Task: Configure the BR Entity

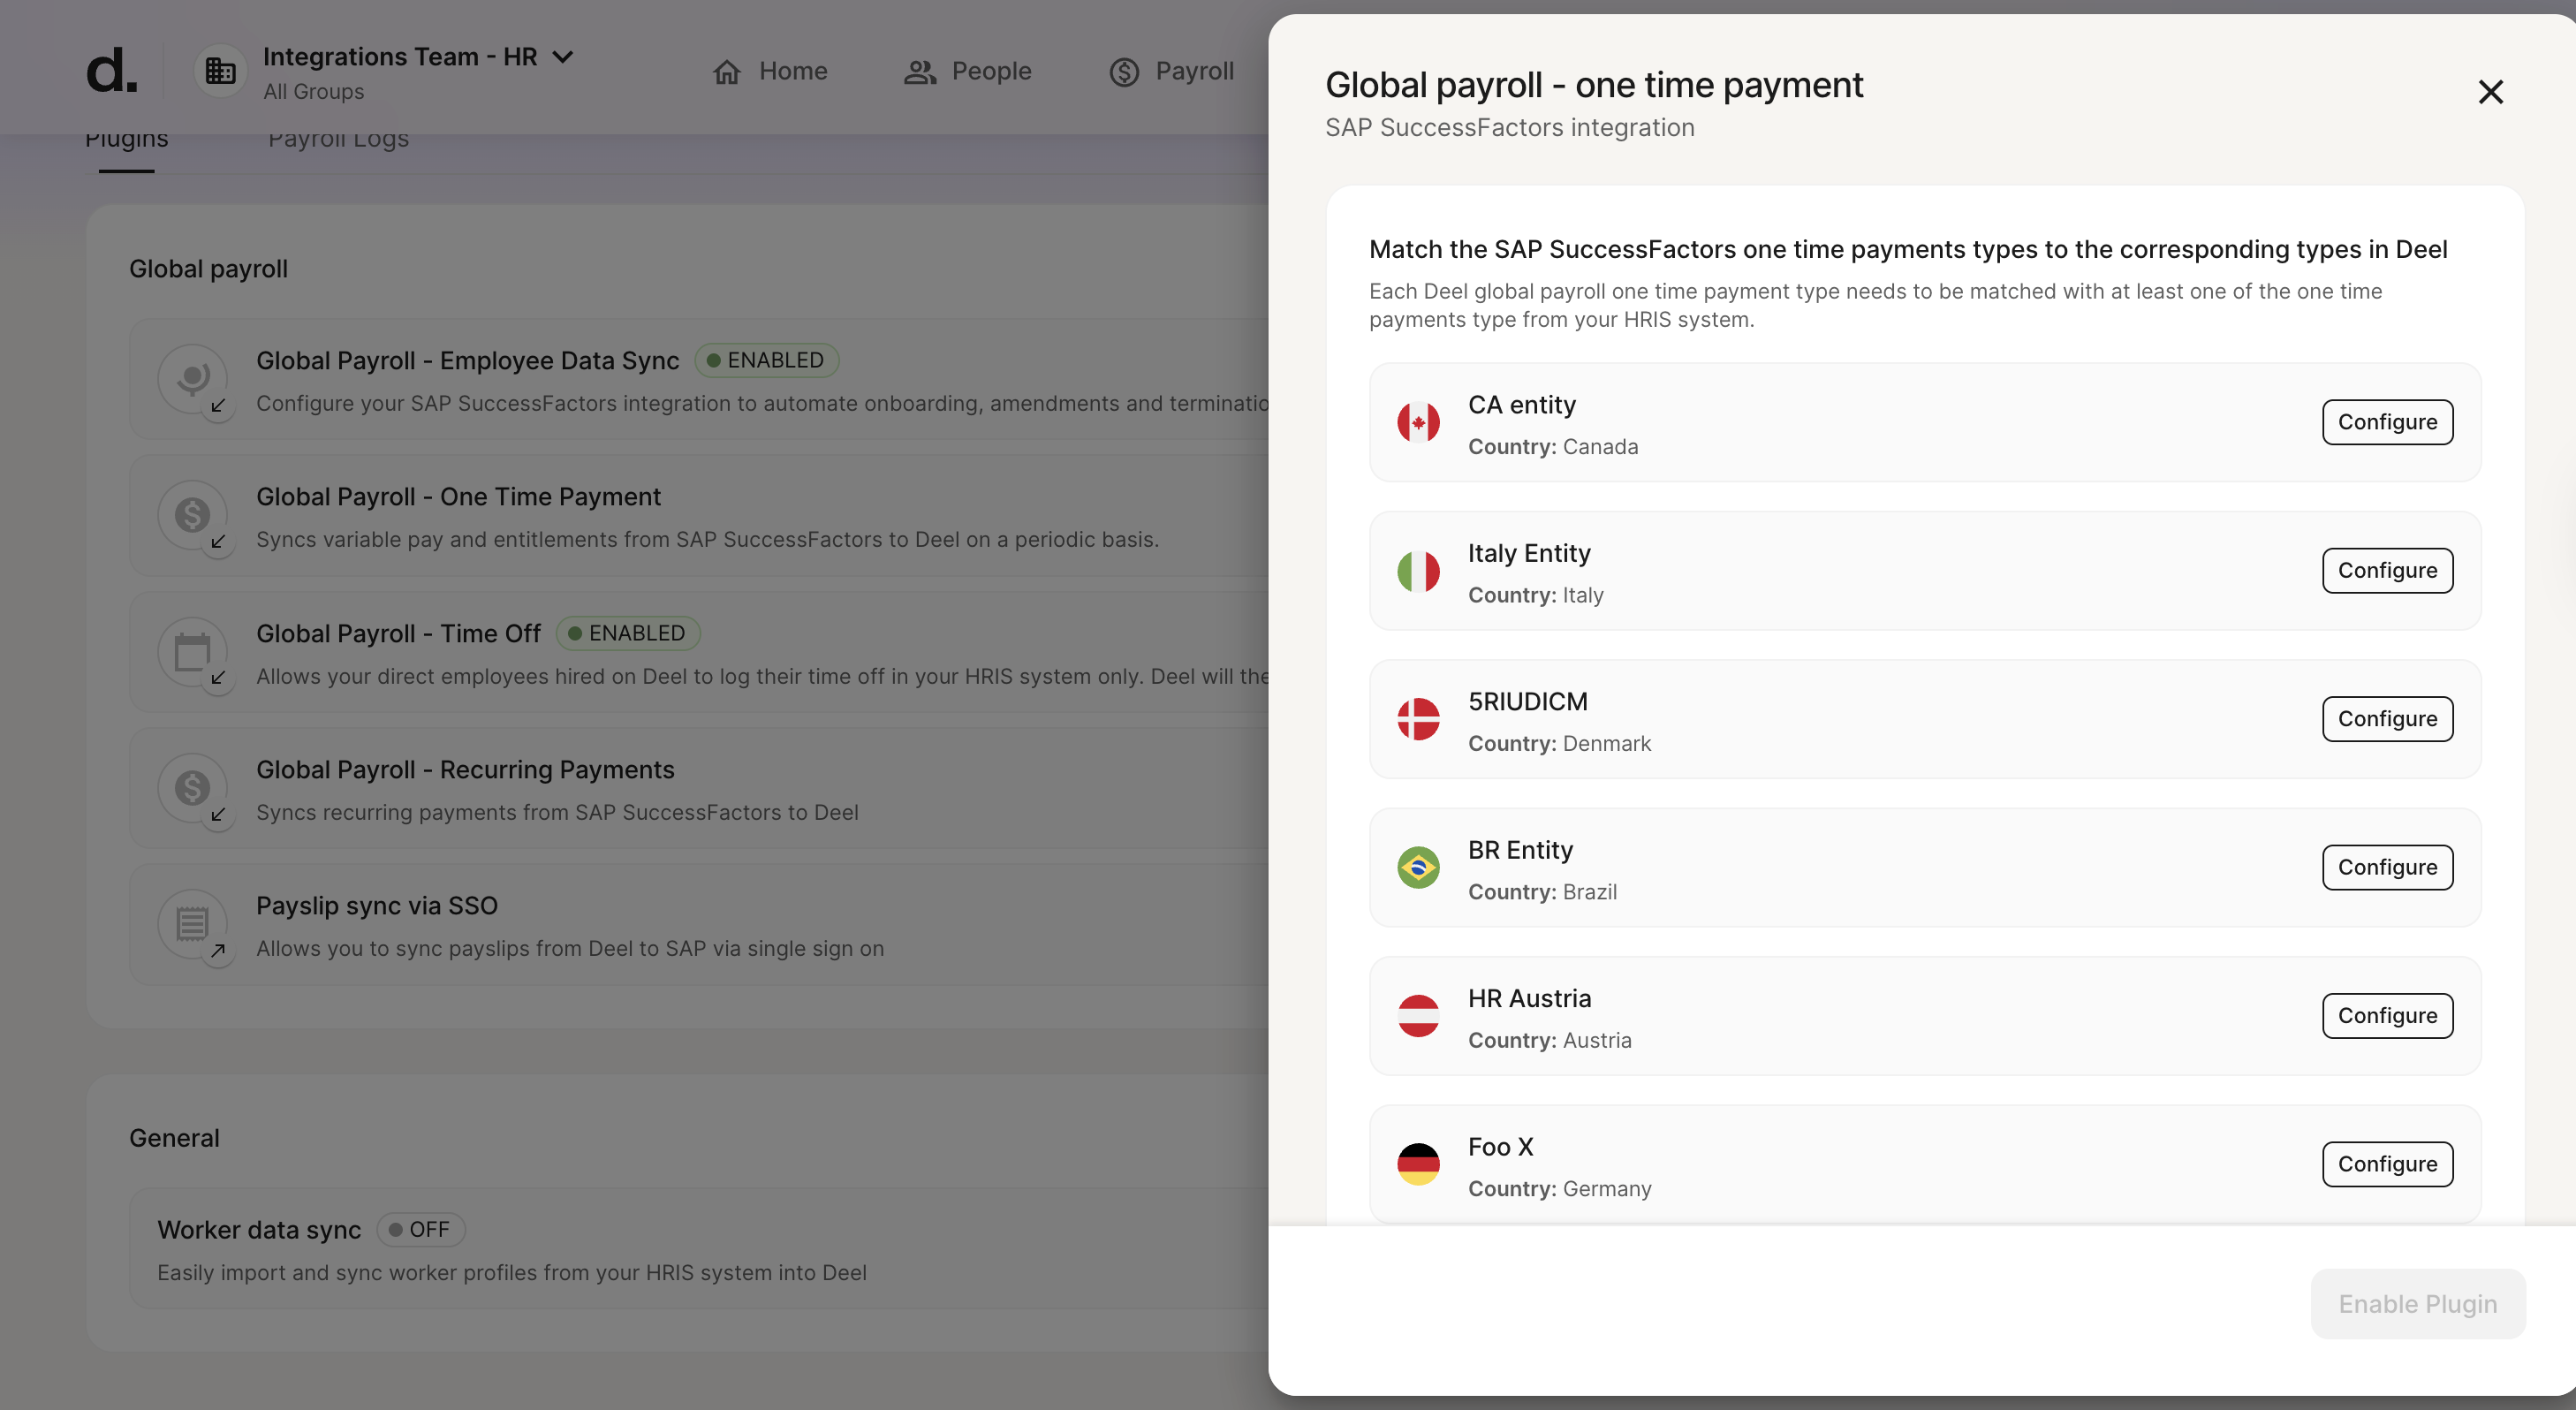Action: click(x=2387, y=867)
